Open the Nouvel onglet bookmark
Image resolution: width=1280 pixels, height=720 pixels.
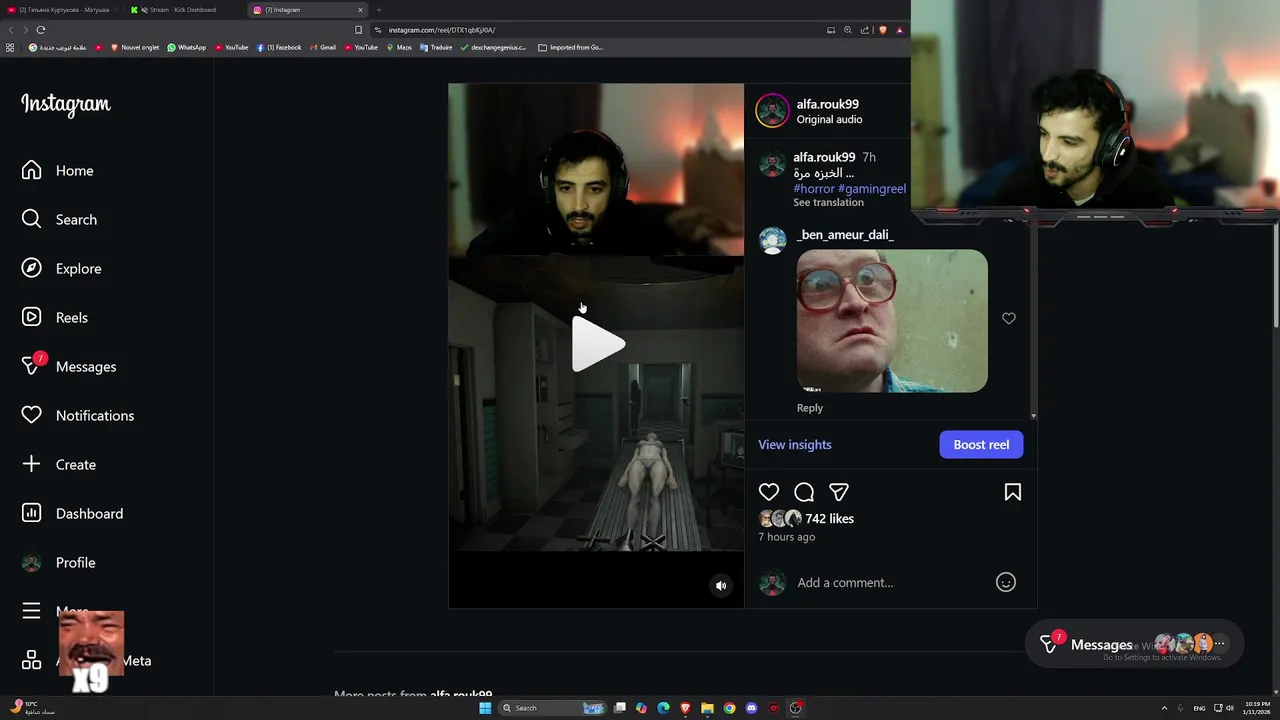pos(135,47)
